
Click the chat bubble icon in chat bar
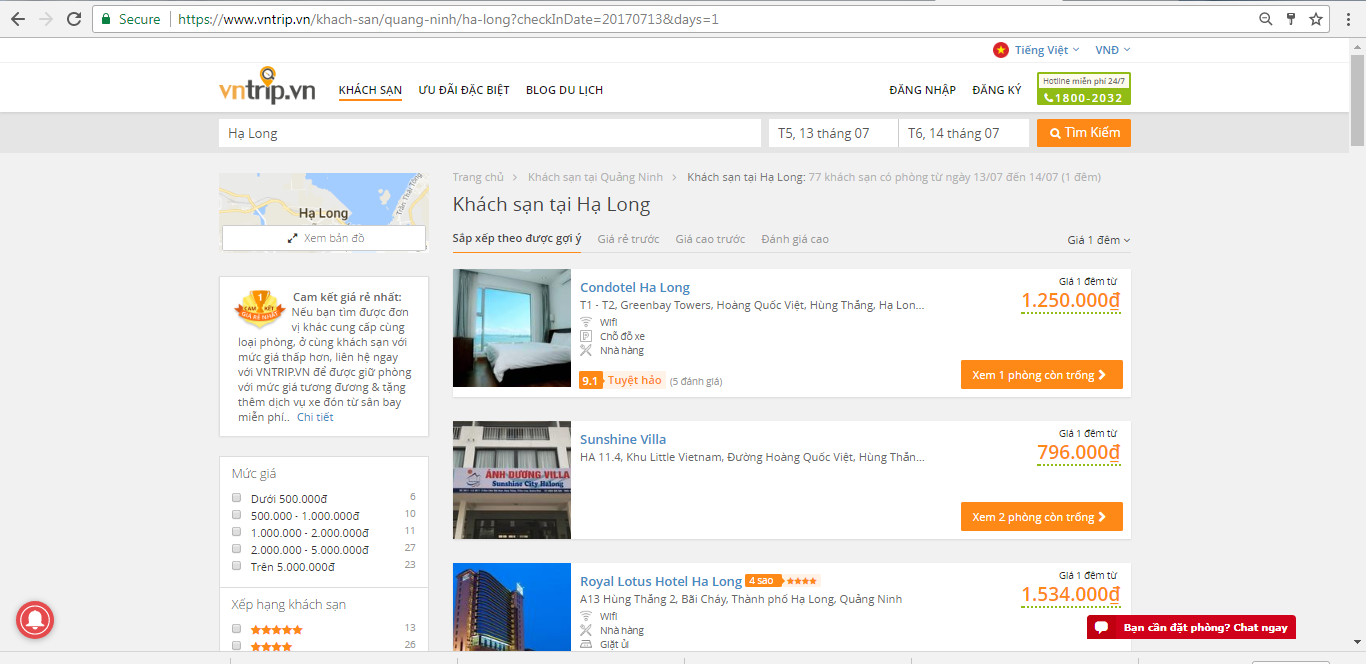(x=1101, y=627)
